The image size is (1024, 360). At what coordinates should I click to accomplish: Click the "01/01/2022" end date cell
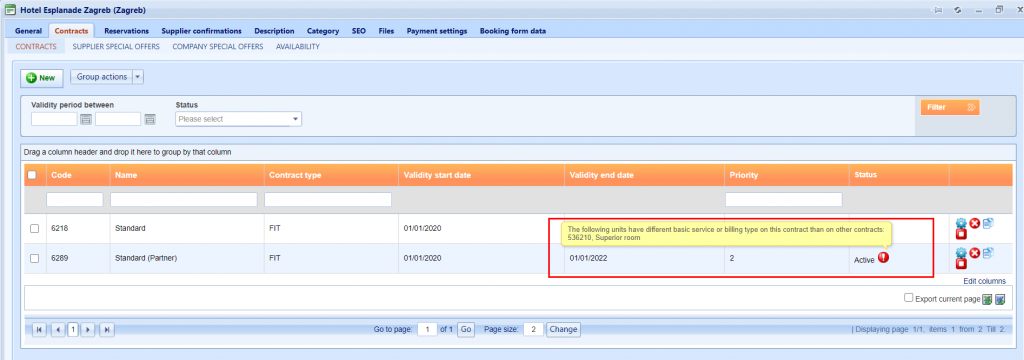click(588, 258)
